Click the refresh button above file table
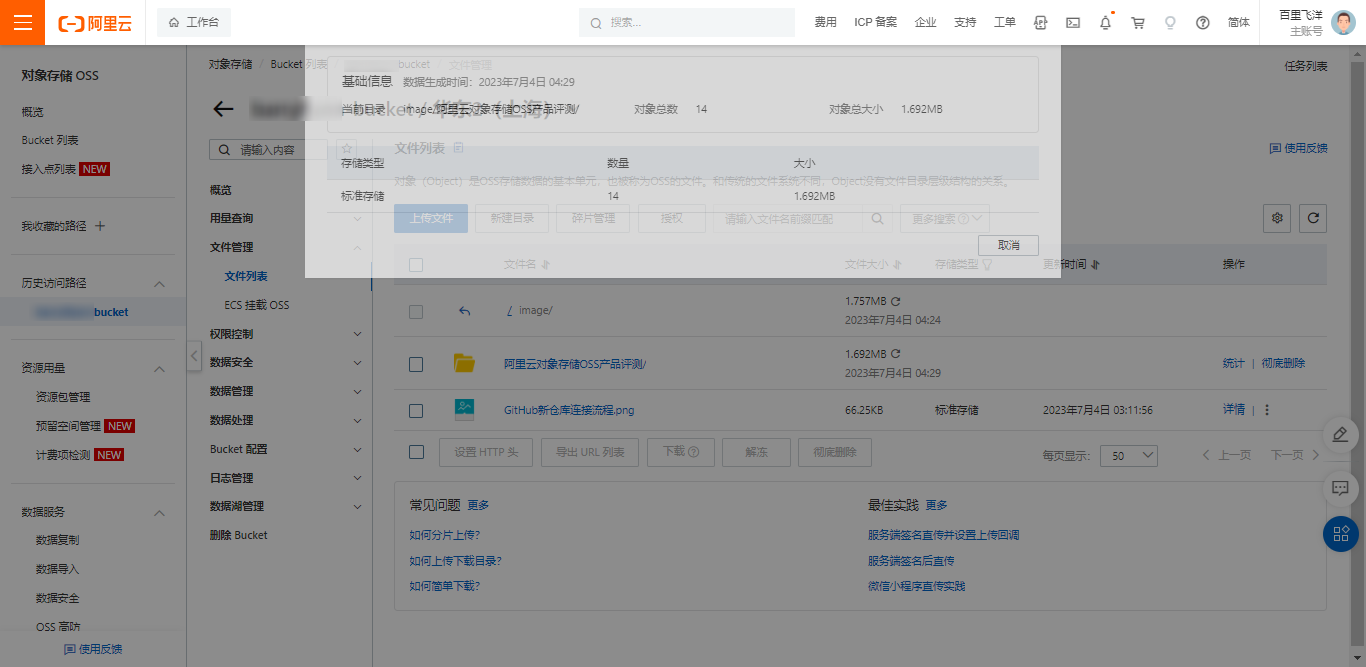1366x667 pixels. click(x=1312, y=218)
